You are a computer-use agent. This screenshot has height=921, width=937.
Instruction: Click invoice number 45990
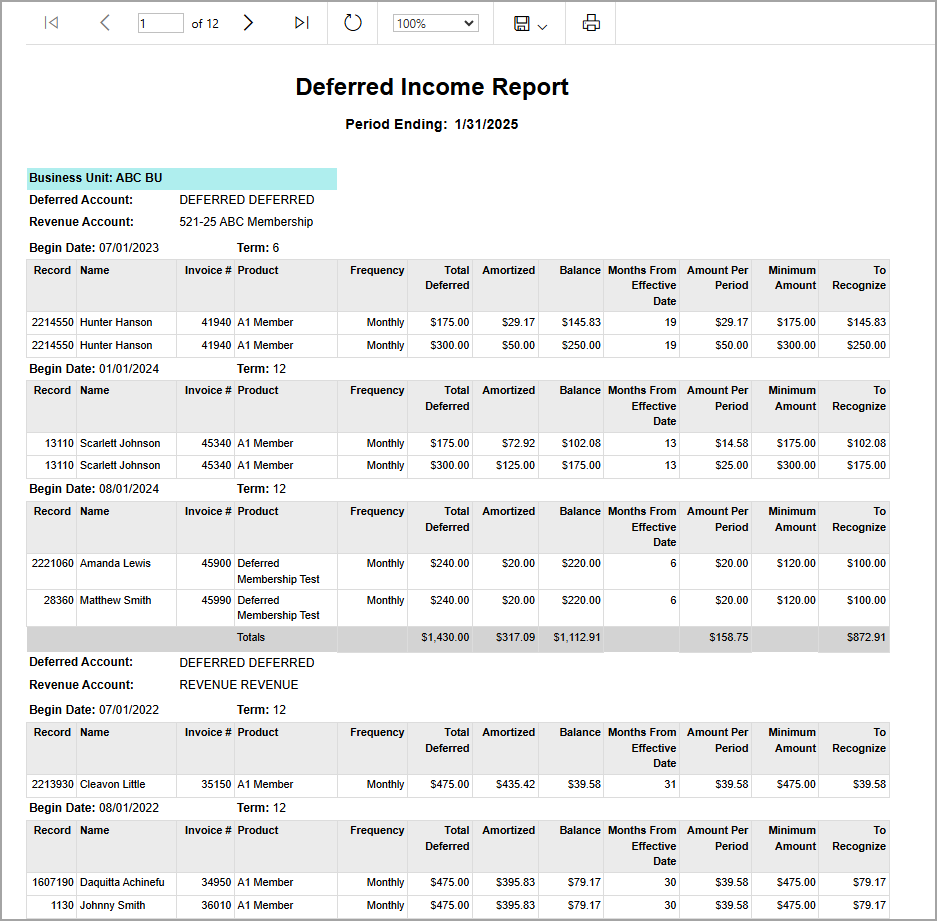(x=216, y=600)
